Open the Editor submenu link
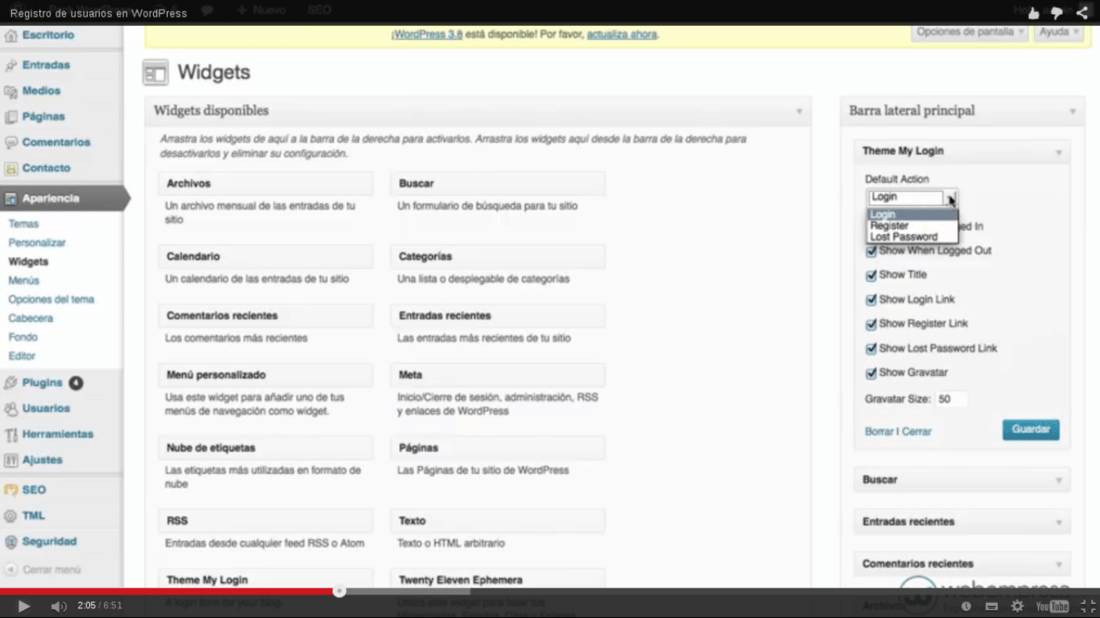This screenshot has height=618, width=1100. [22, 356]
